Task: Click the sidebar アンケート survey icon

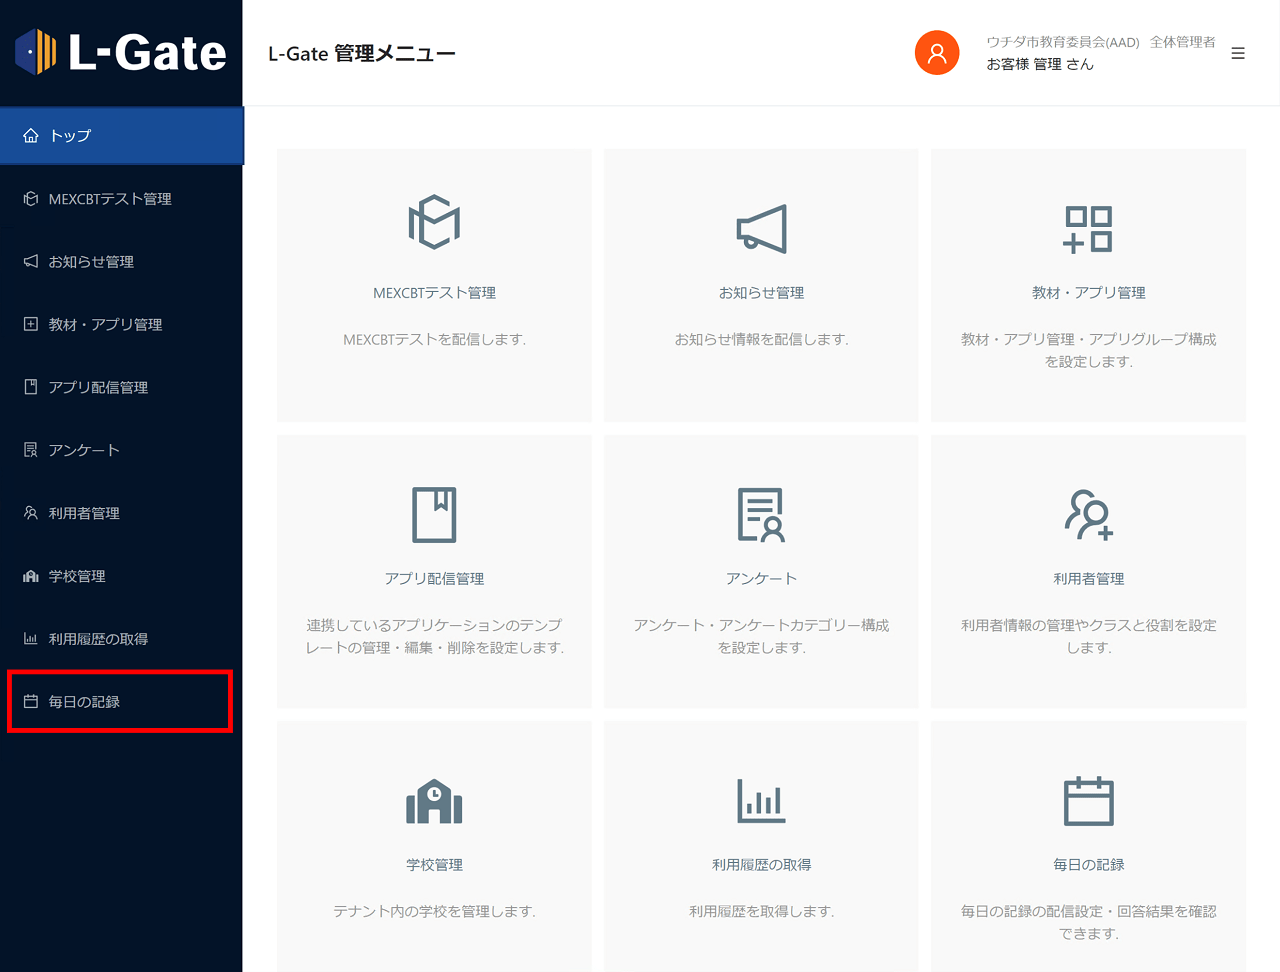Action: [x=31, y=450]
